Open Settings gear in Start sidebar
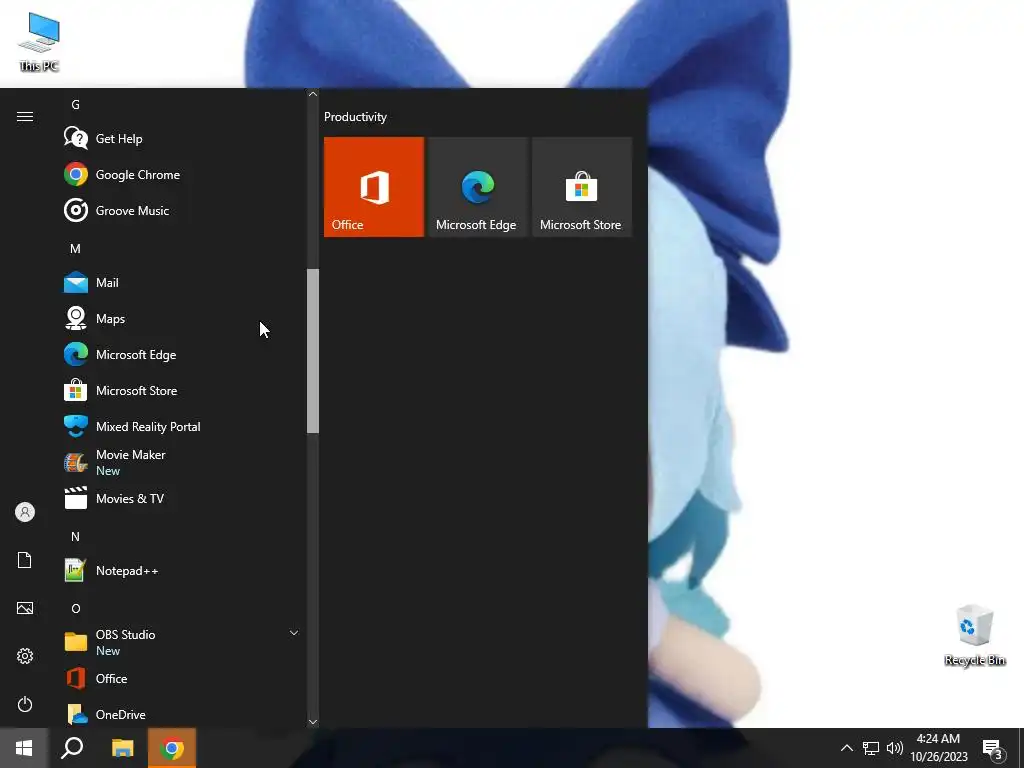1024x768 pixels. coord(25,656)
